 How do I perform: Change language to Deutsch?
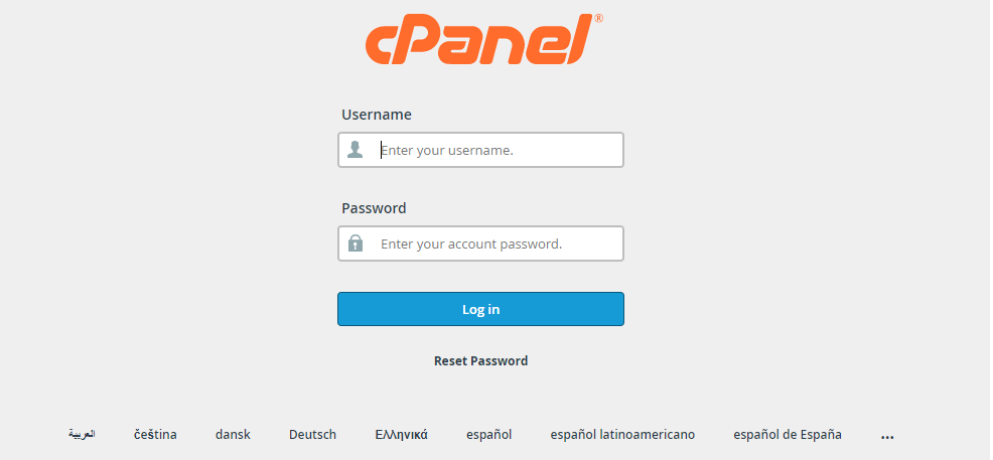point(312,435)
